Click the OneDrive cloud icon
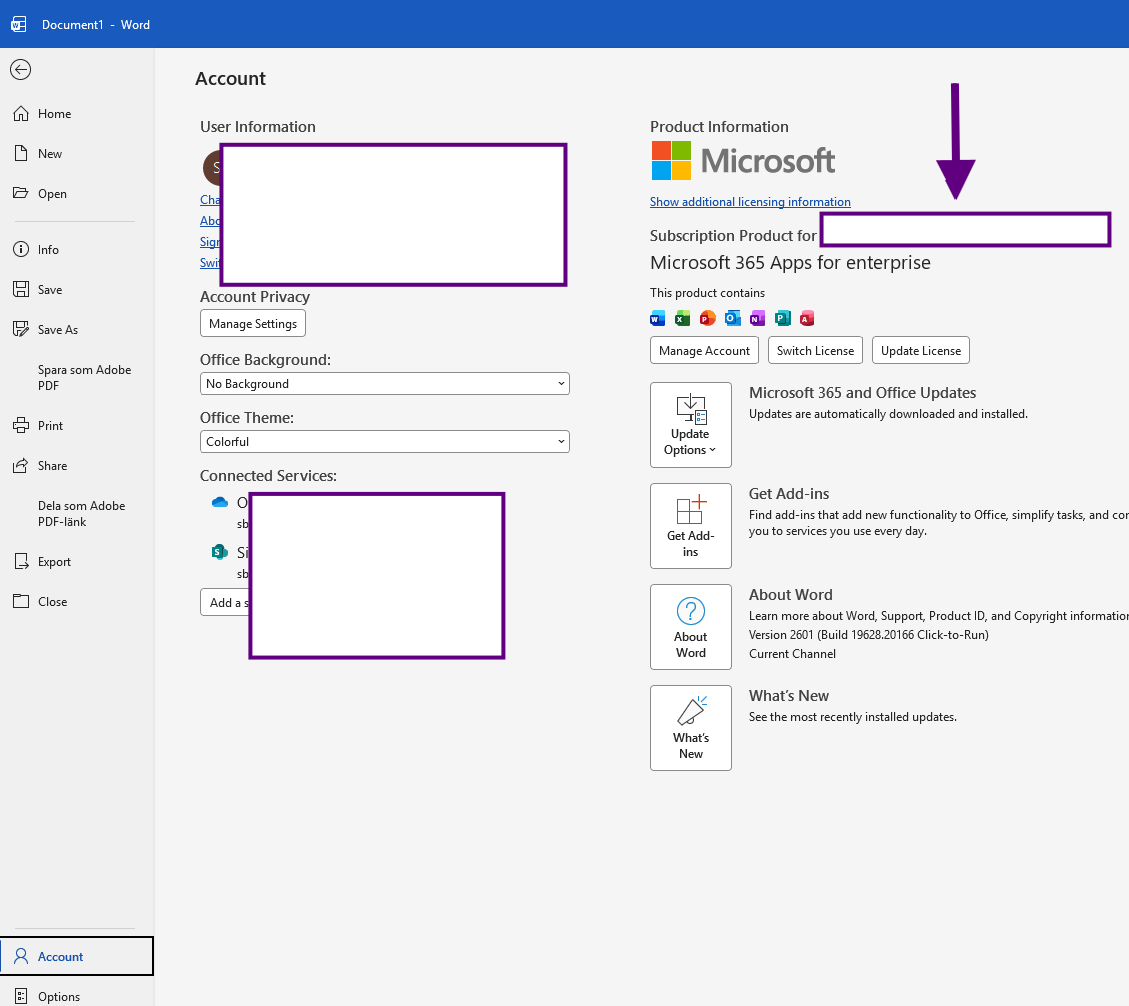This screenshot has height=1006, width=1129. pos(220,502)
